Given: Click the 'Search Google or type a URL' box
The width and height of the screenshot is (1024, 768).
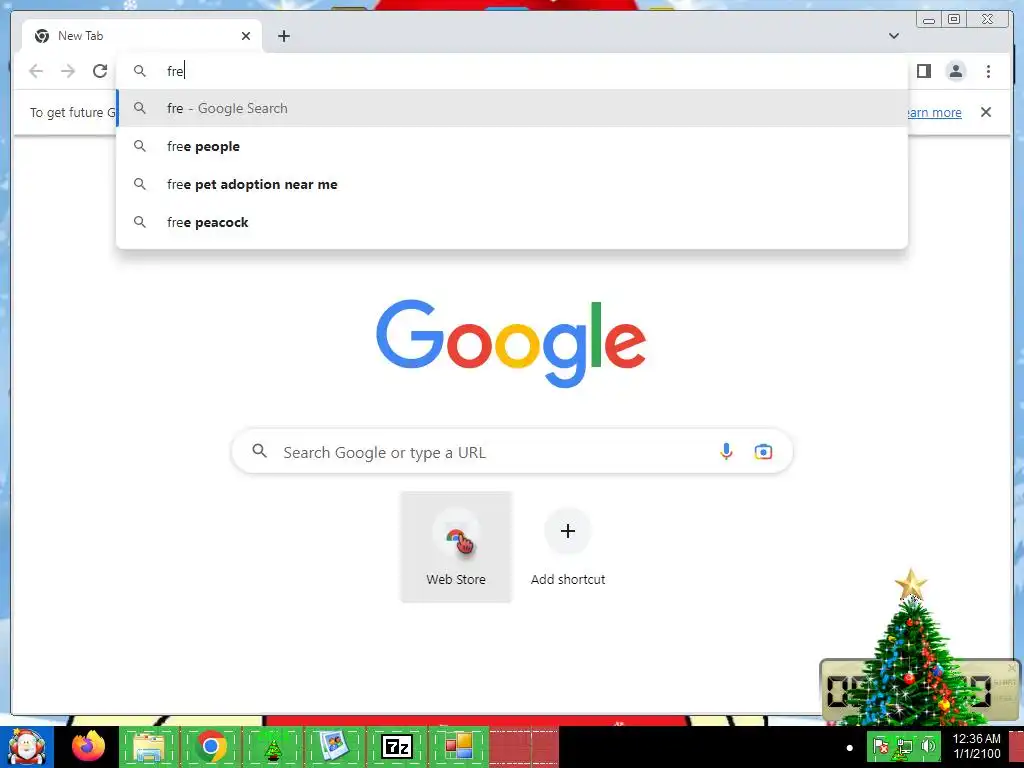Looking at the screenshot, I should pos(512,451).
